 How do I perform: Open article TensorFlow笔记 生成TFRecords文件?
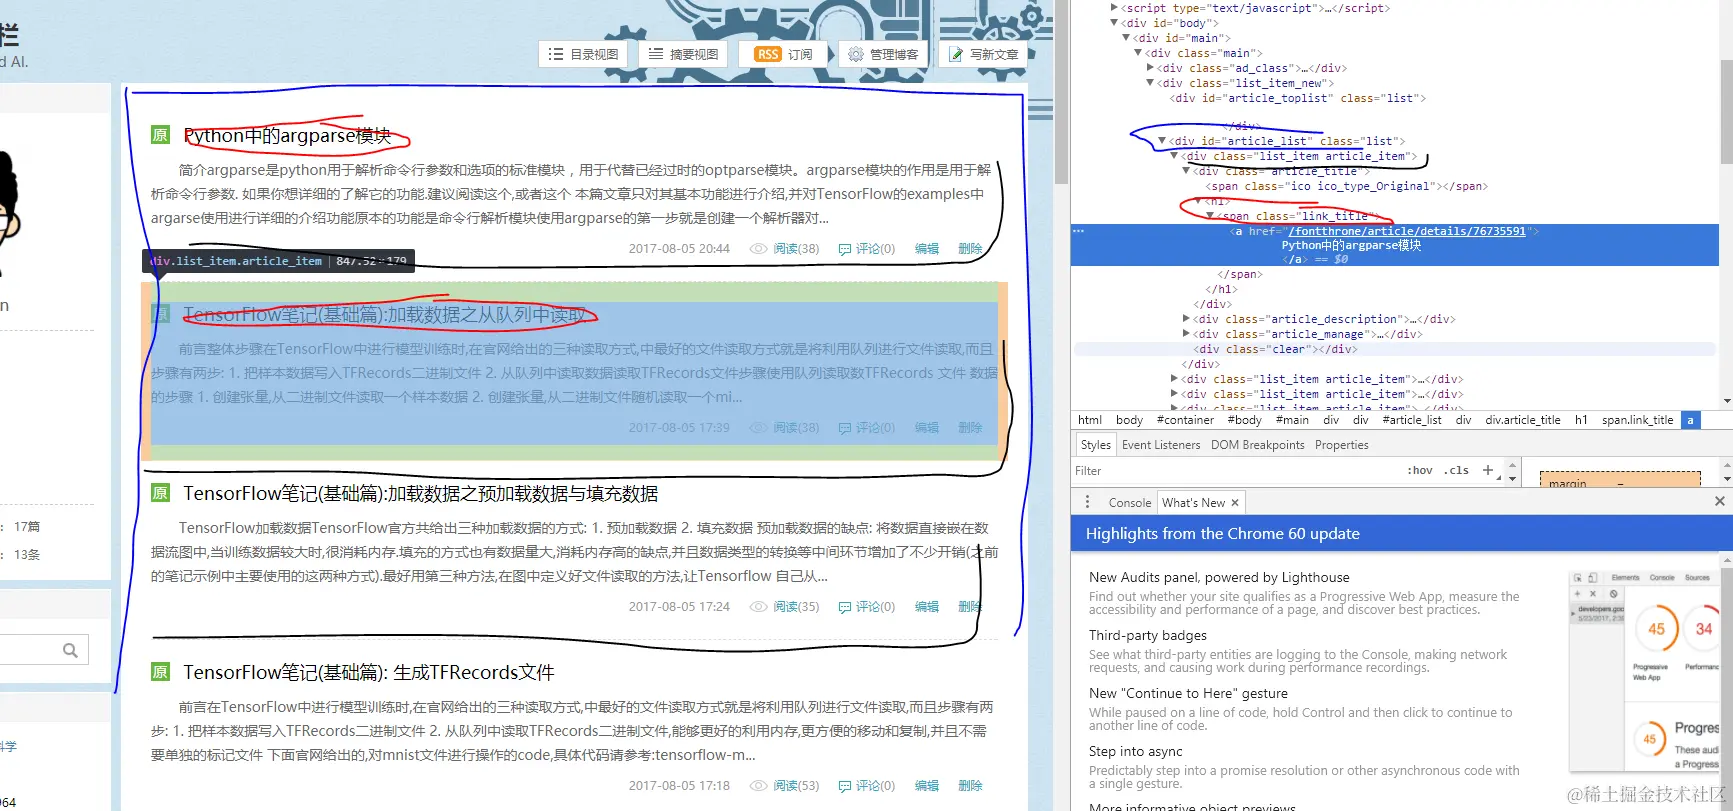point(368,672)
